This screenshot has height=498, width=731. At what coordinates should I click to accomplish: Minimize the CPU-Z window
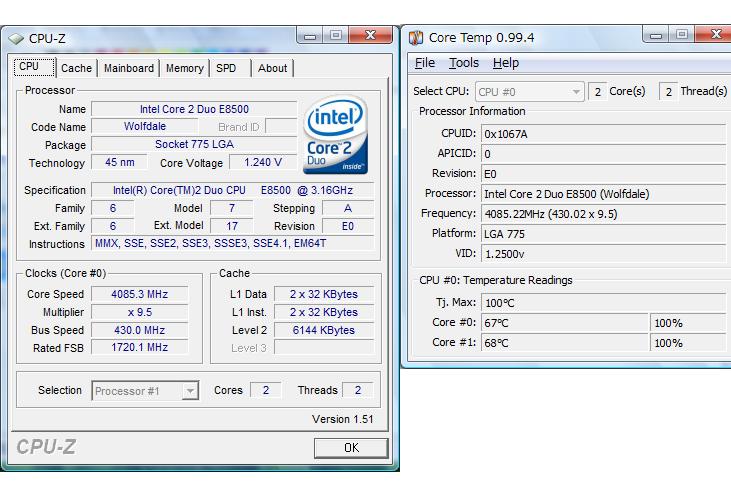310,35
